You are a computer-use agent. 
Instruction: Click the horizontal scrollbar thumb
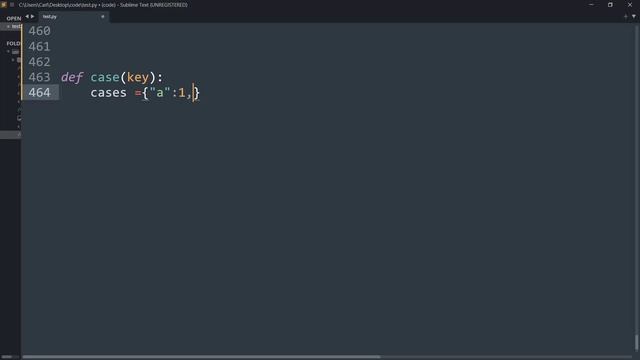point(201,357)
